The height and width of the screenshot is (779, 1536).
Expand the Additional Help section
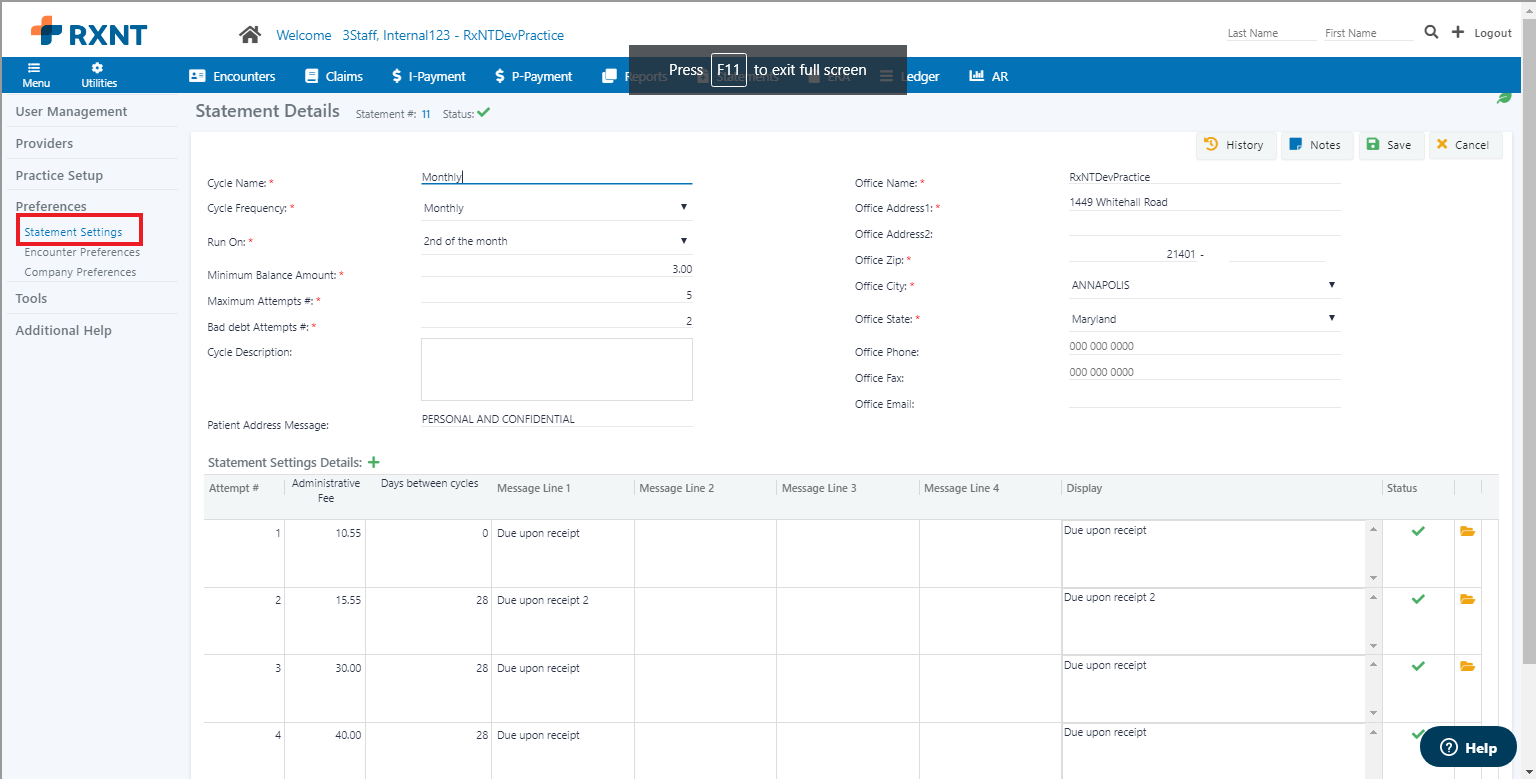[64, 331]
